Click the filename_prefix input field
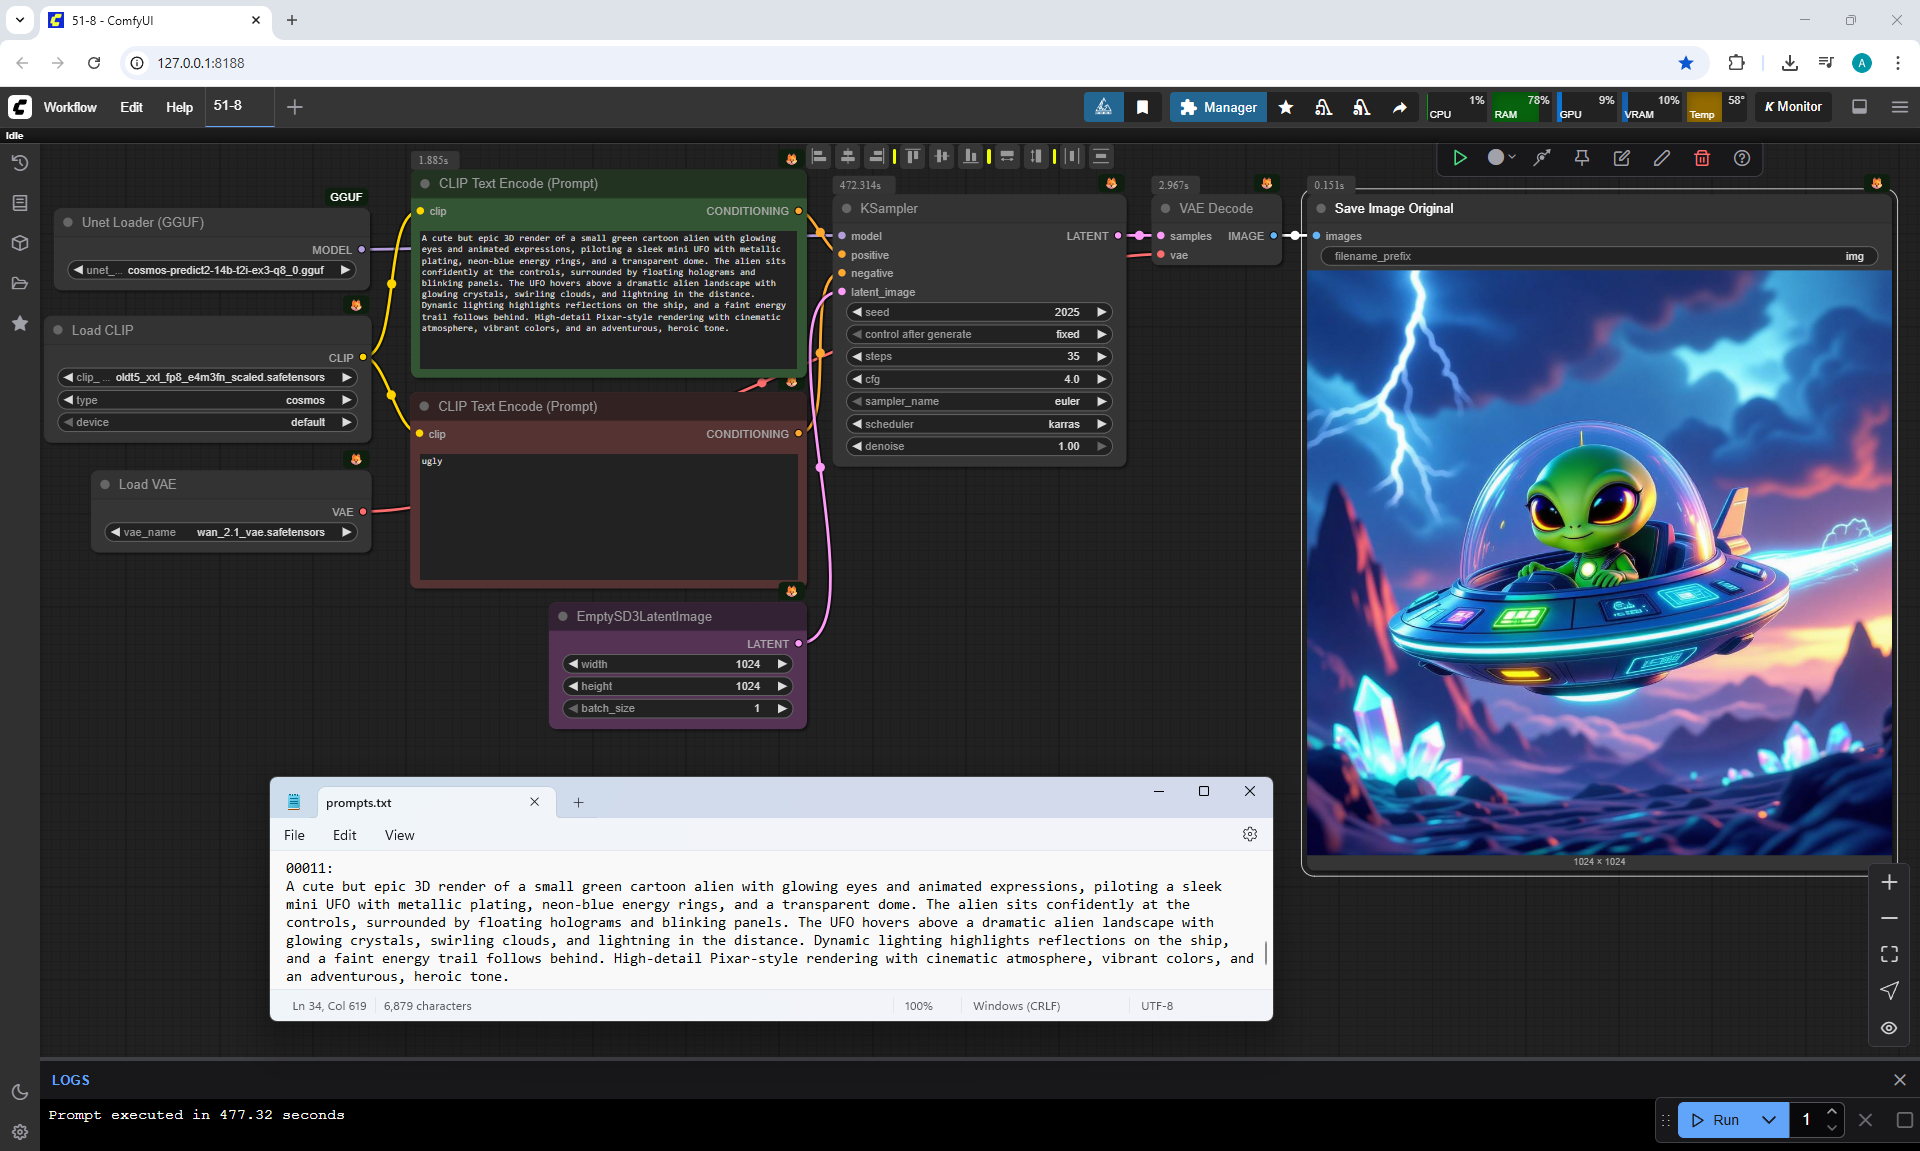The height and width of the screenshot is (1151, 1920). point(1598,256)
